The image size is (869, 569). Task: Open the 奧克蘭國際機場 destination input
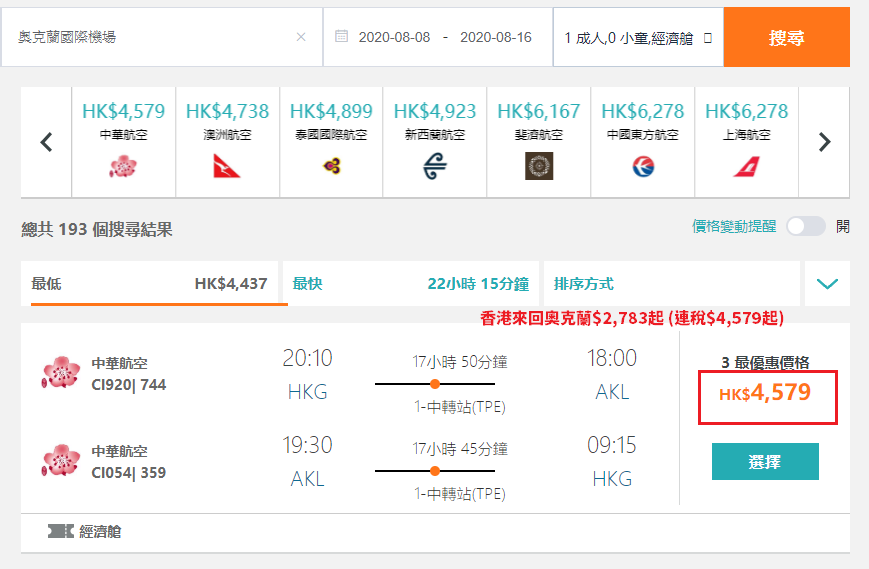[162, 37]
